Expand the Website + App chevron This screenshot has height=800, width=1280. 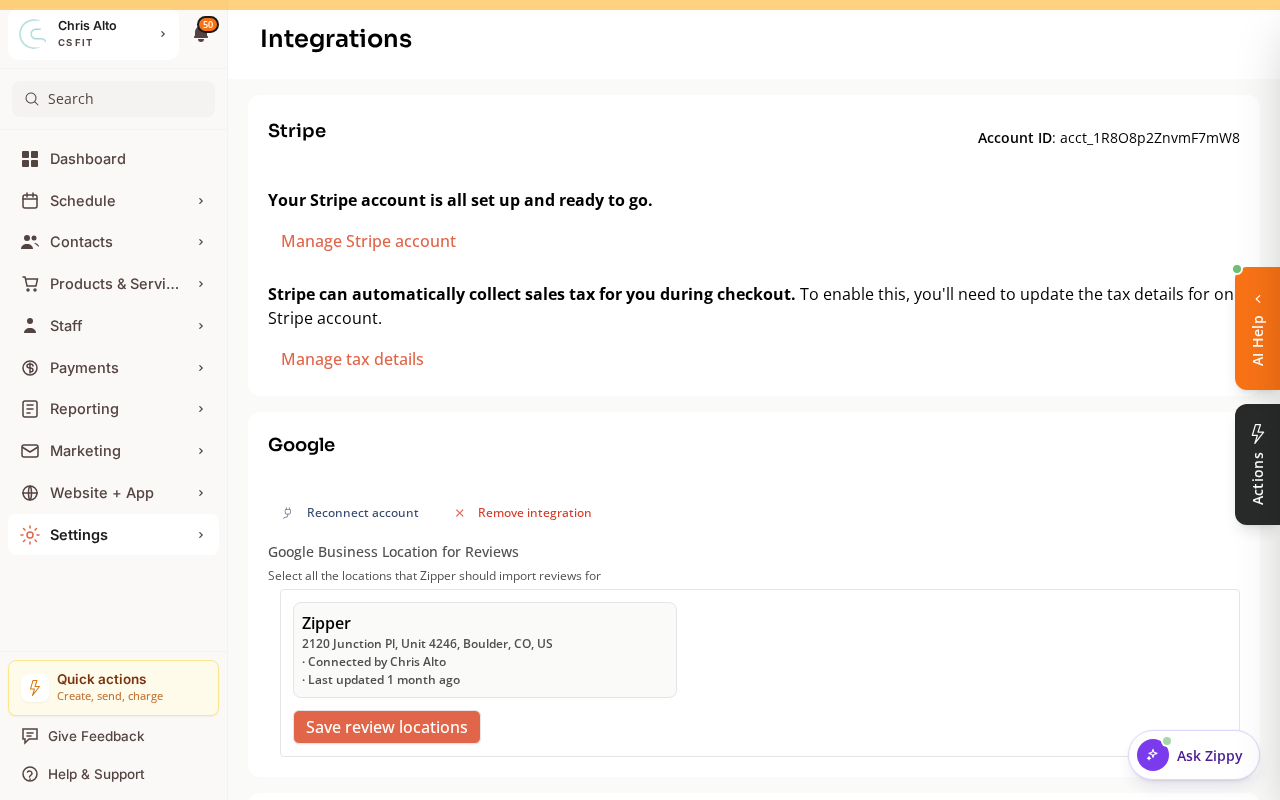coord(201,493)
